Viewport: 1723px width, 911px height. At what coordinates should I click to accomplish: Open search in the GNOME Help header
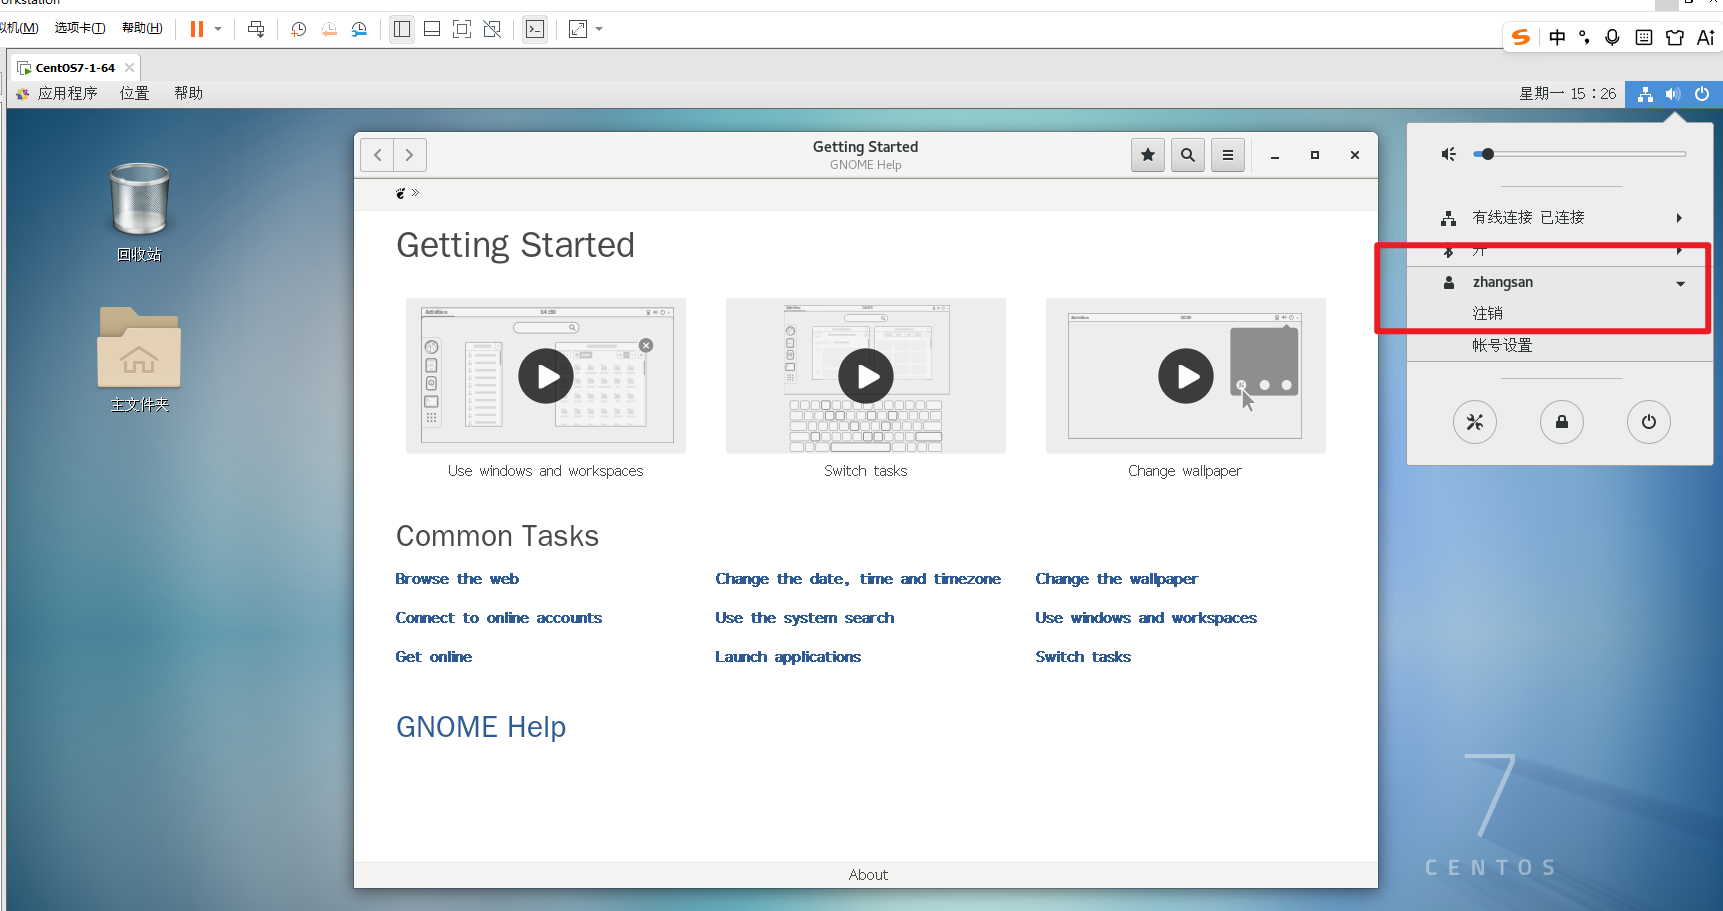coord(1187,155)
